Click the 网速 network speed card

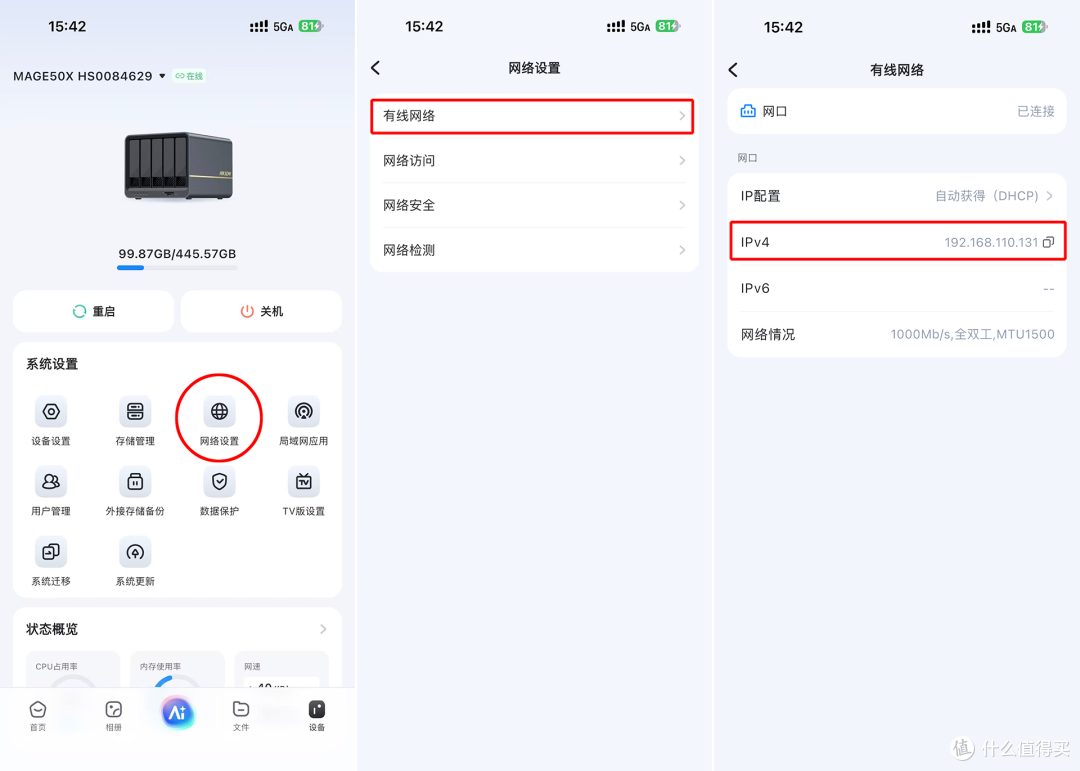click(x=282, y=670)
